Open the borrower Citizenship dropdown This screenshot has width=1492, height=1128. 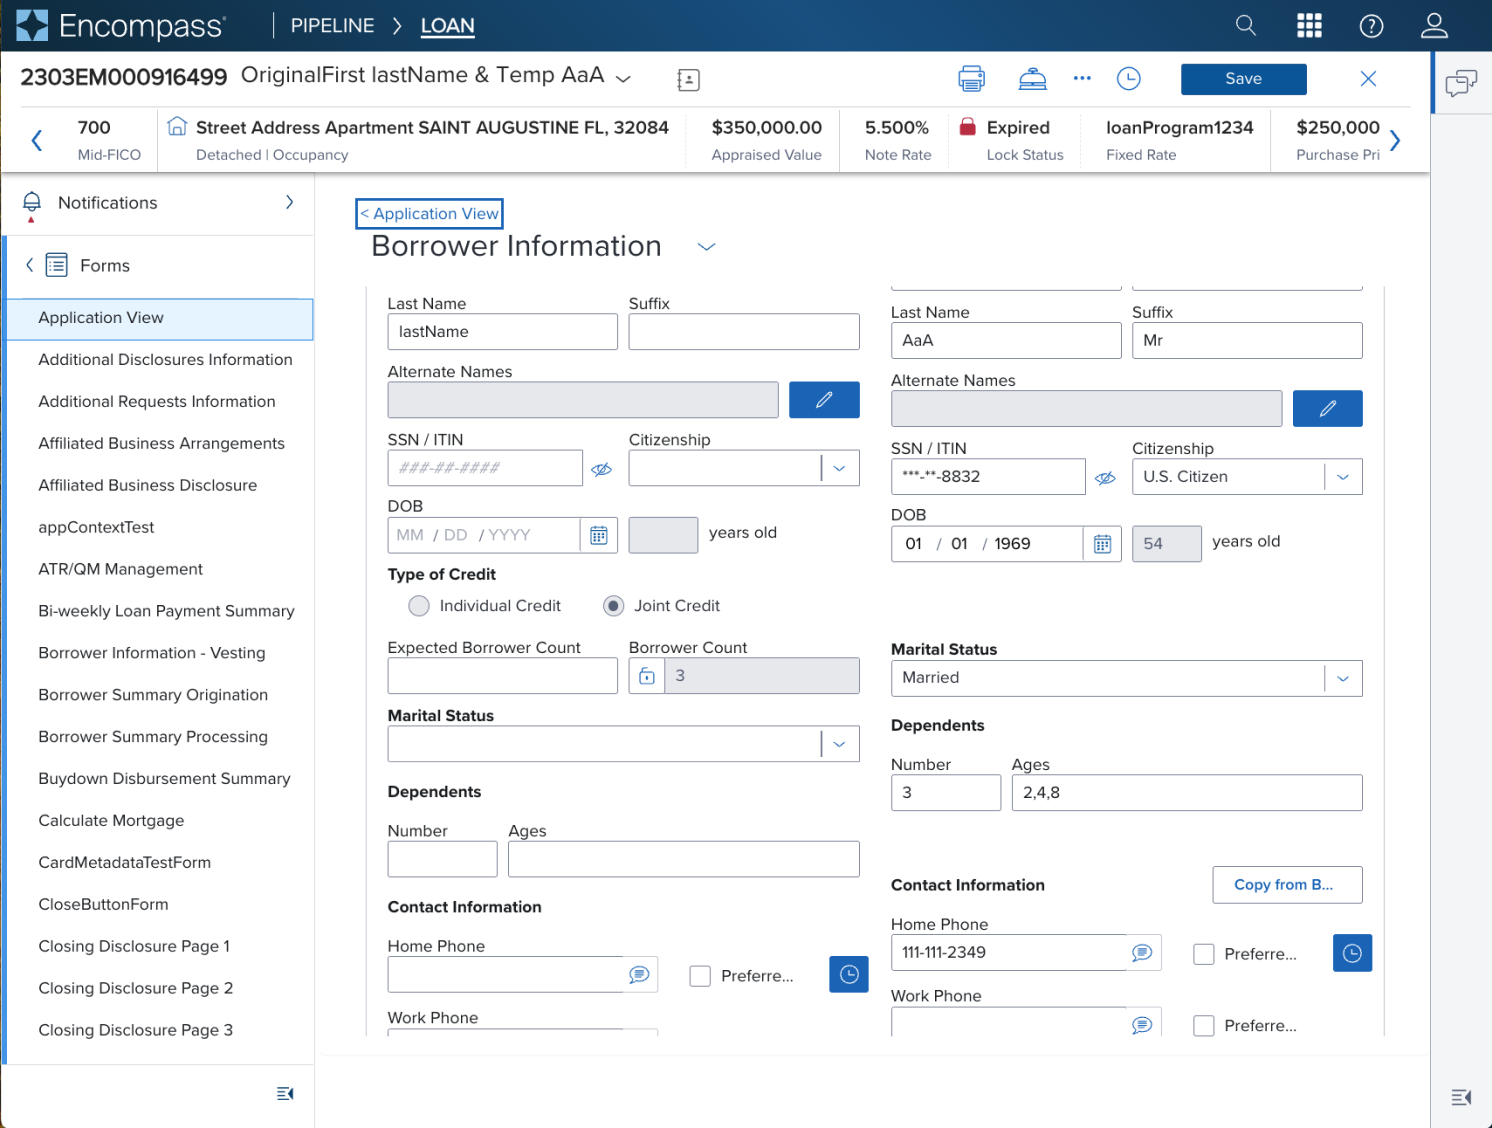click(x=839, y=468)
